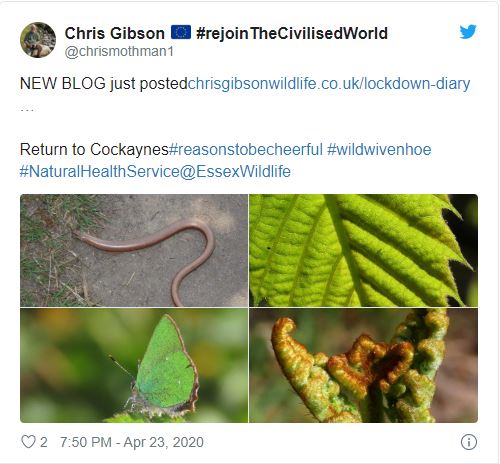Open the tweet info circle icon
Image resolution: width=500 pixels, height=464 pixels.
click(469, 442)
